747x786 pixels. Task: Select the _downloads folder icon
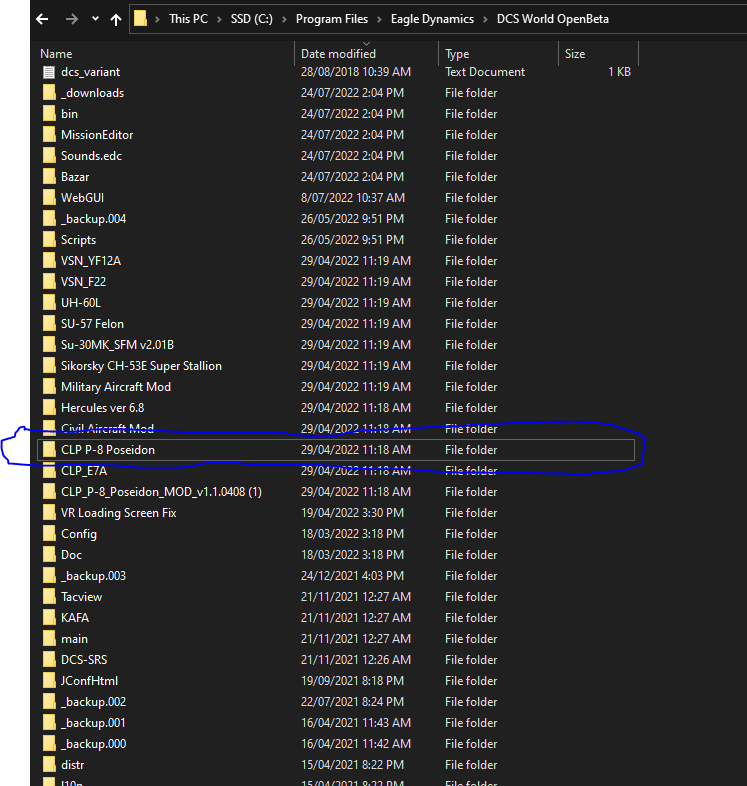(x=49, y=93)
